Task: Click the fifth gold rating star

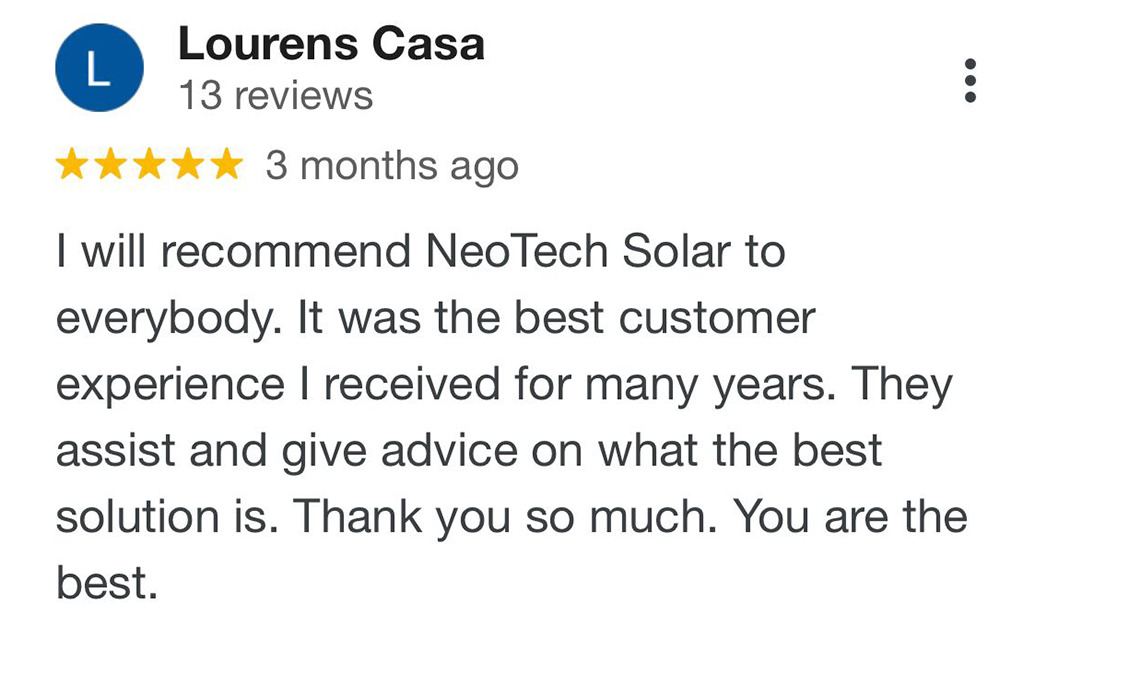Action: [227, 164]
